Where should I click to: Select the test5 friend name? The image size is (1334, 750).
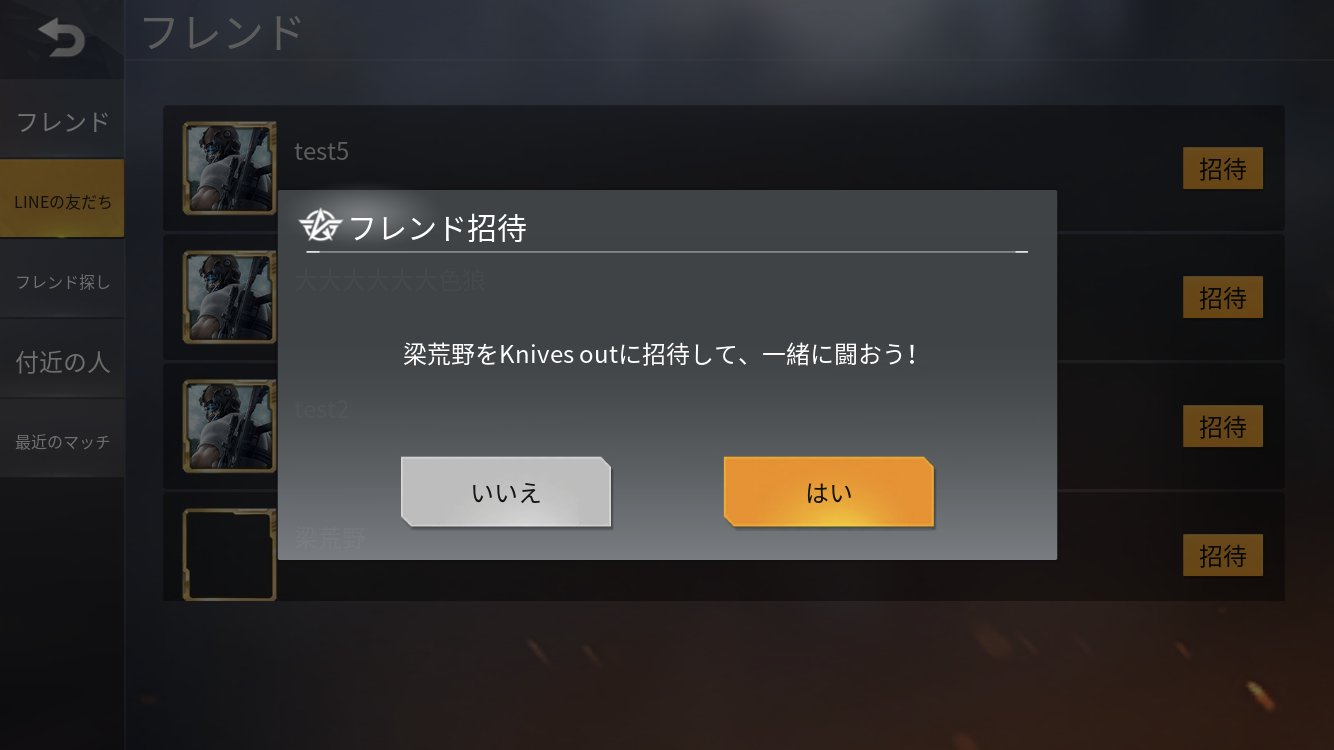click(x=321, y=152)
